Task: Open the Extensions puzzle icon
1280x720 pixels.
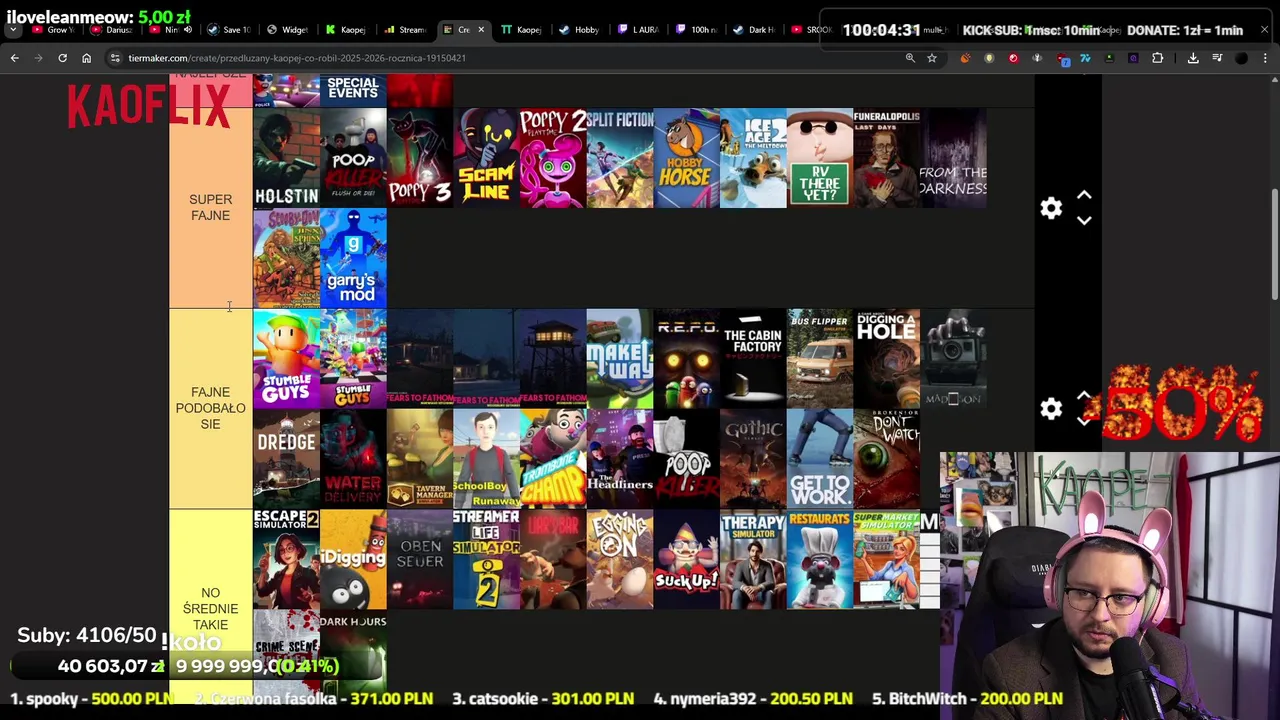Action: pyautogui.click(x=1157, y=58)
